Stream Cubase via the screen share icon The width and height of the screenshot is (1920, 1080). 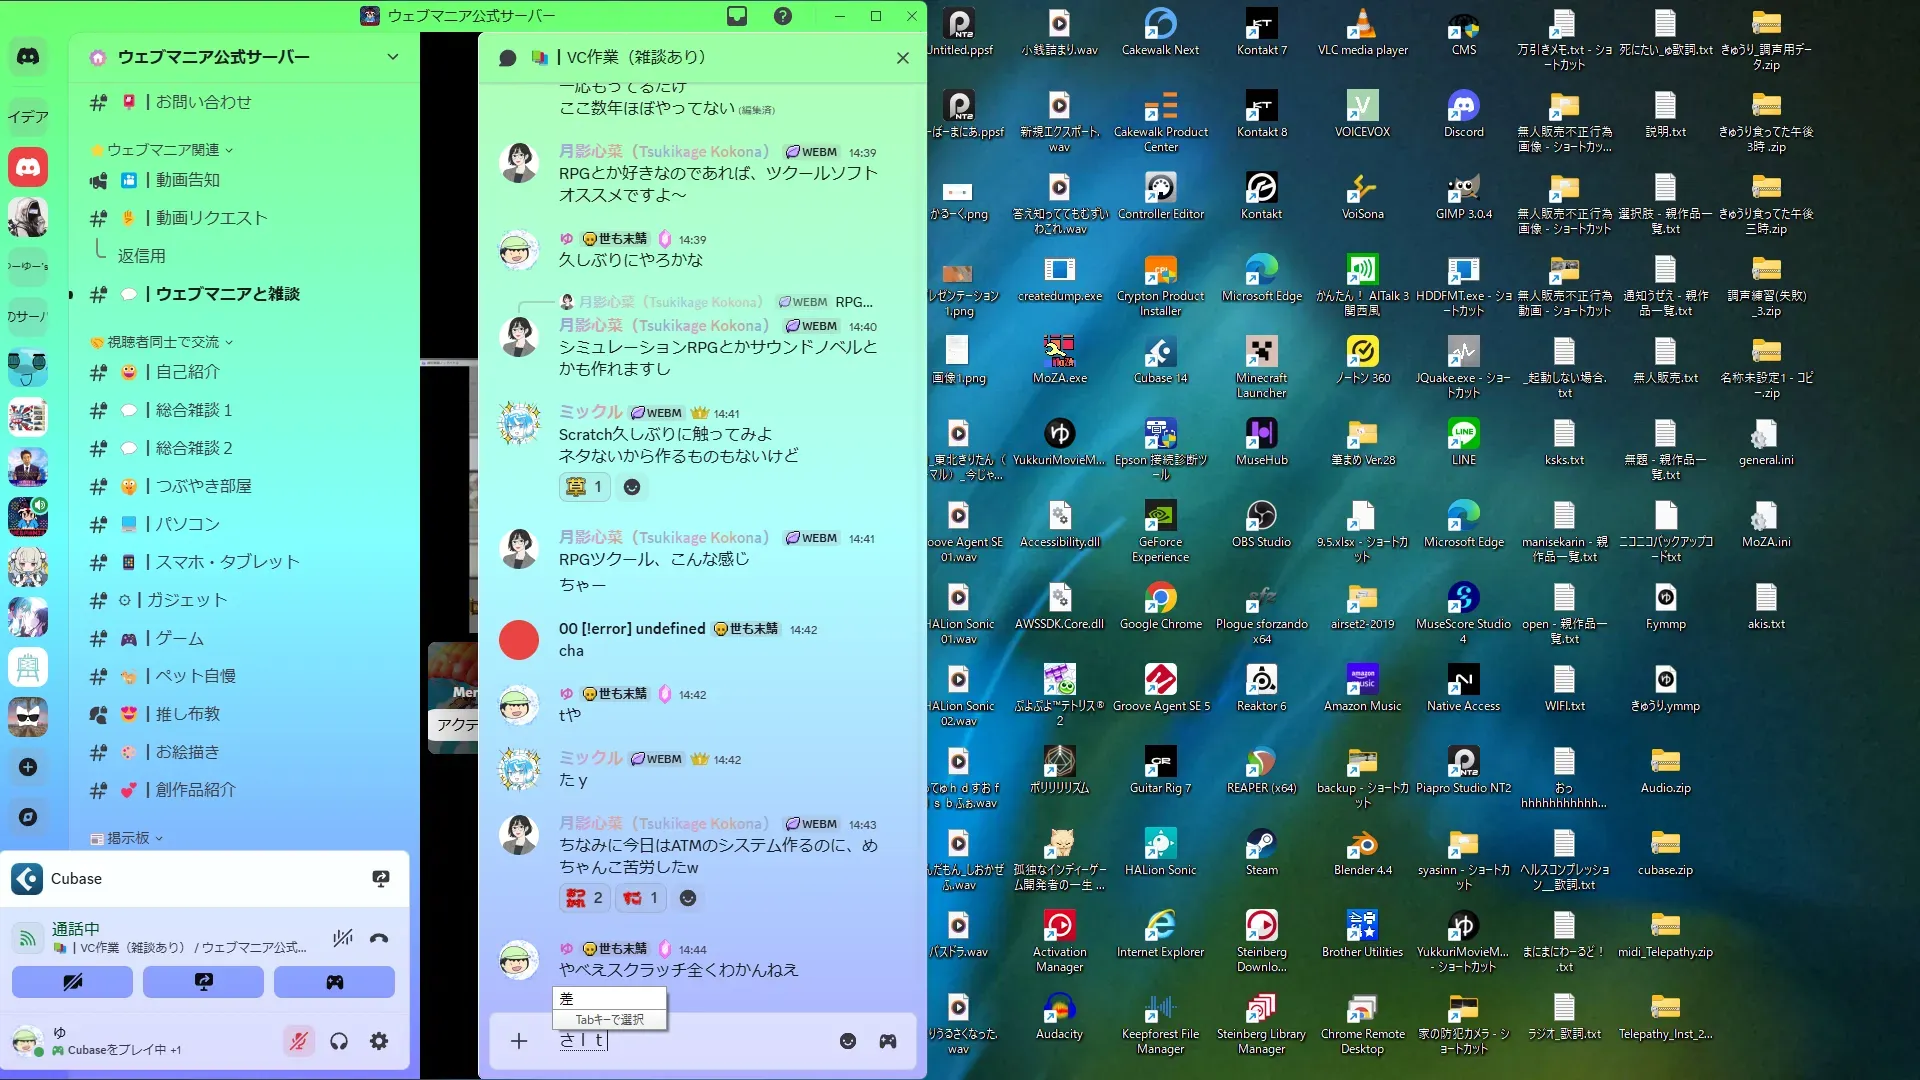[x=381, y=878]
